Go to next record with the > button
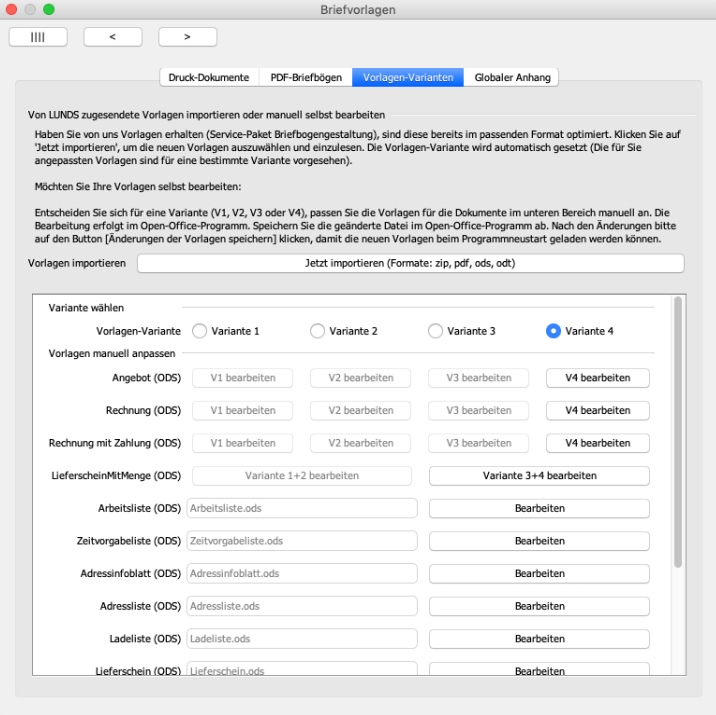The width and height of the screenshot is (716, 715). 187,37
